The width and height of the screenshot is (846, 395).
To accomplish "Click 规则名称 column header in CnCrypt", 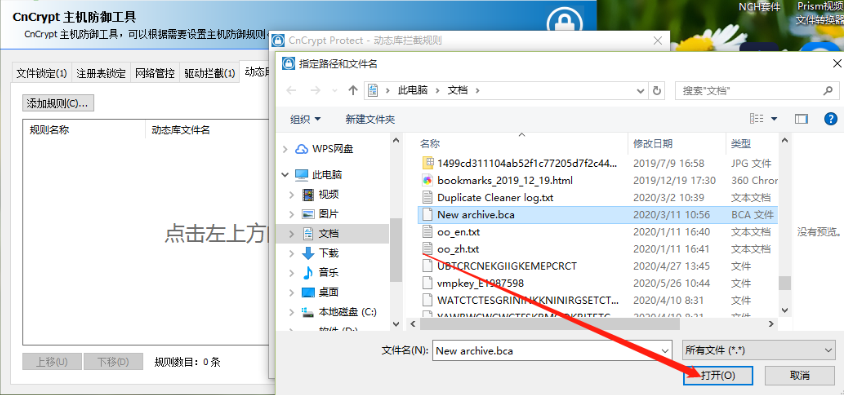I will click(49, 130).
